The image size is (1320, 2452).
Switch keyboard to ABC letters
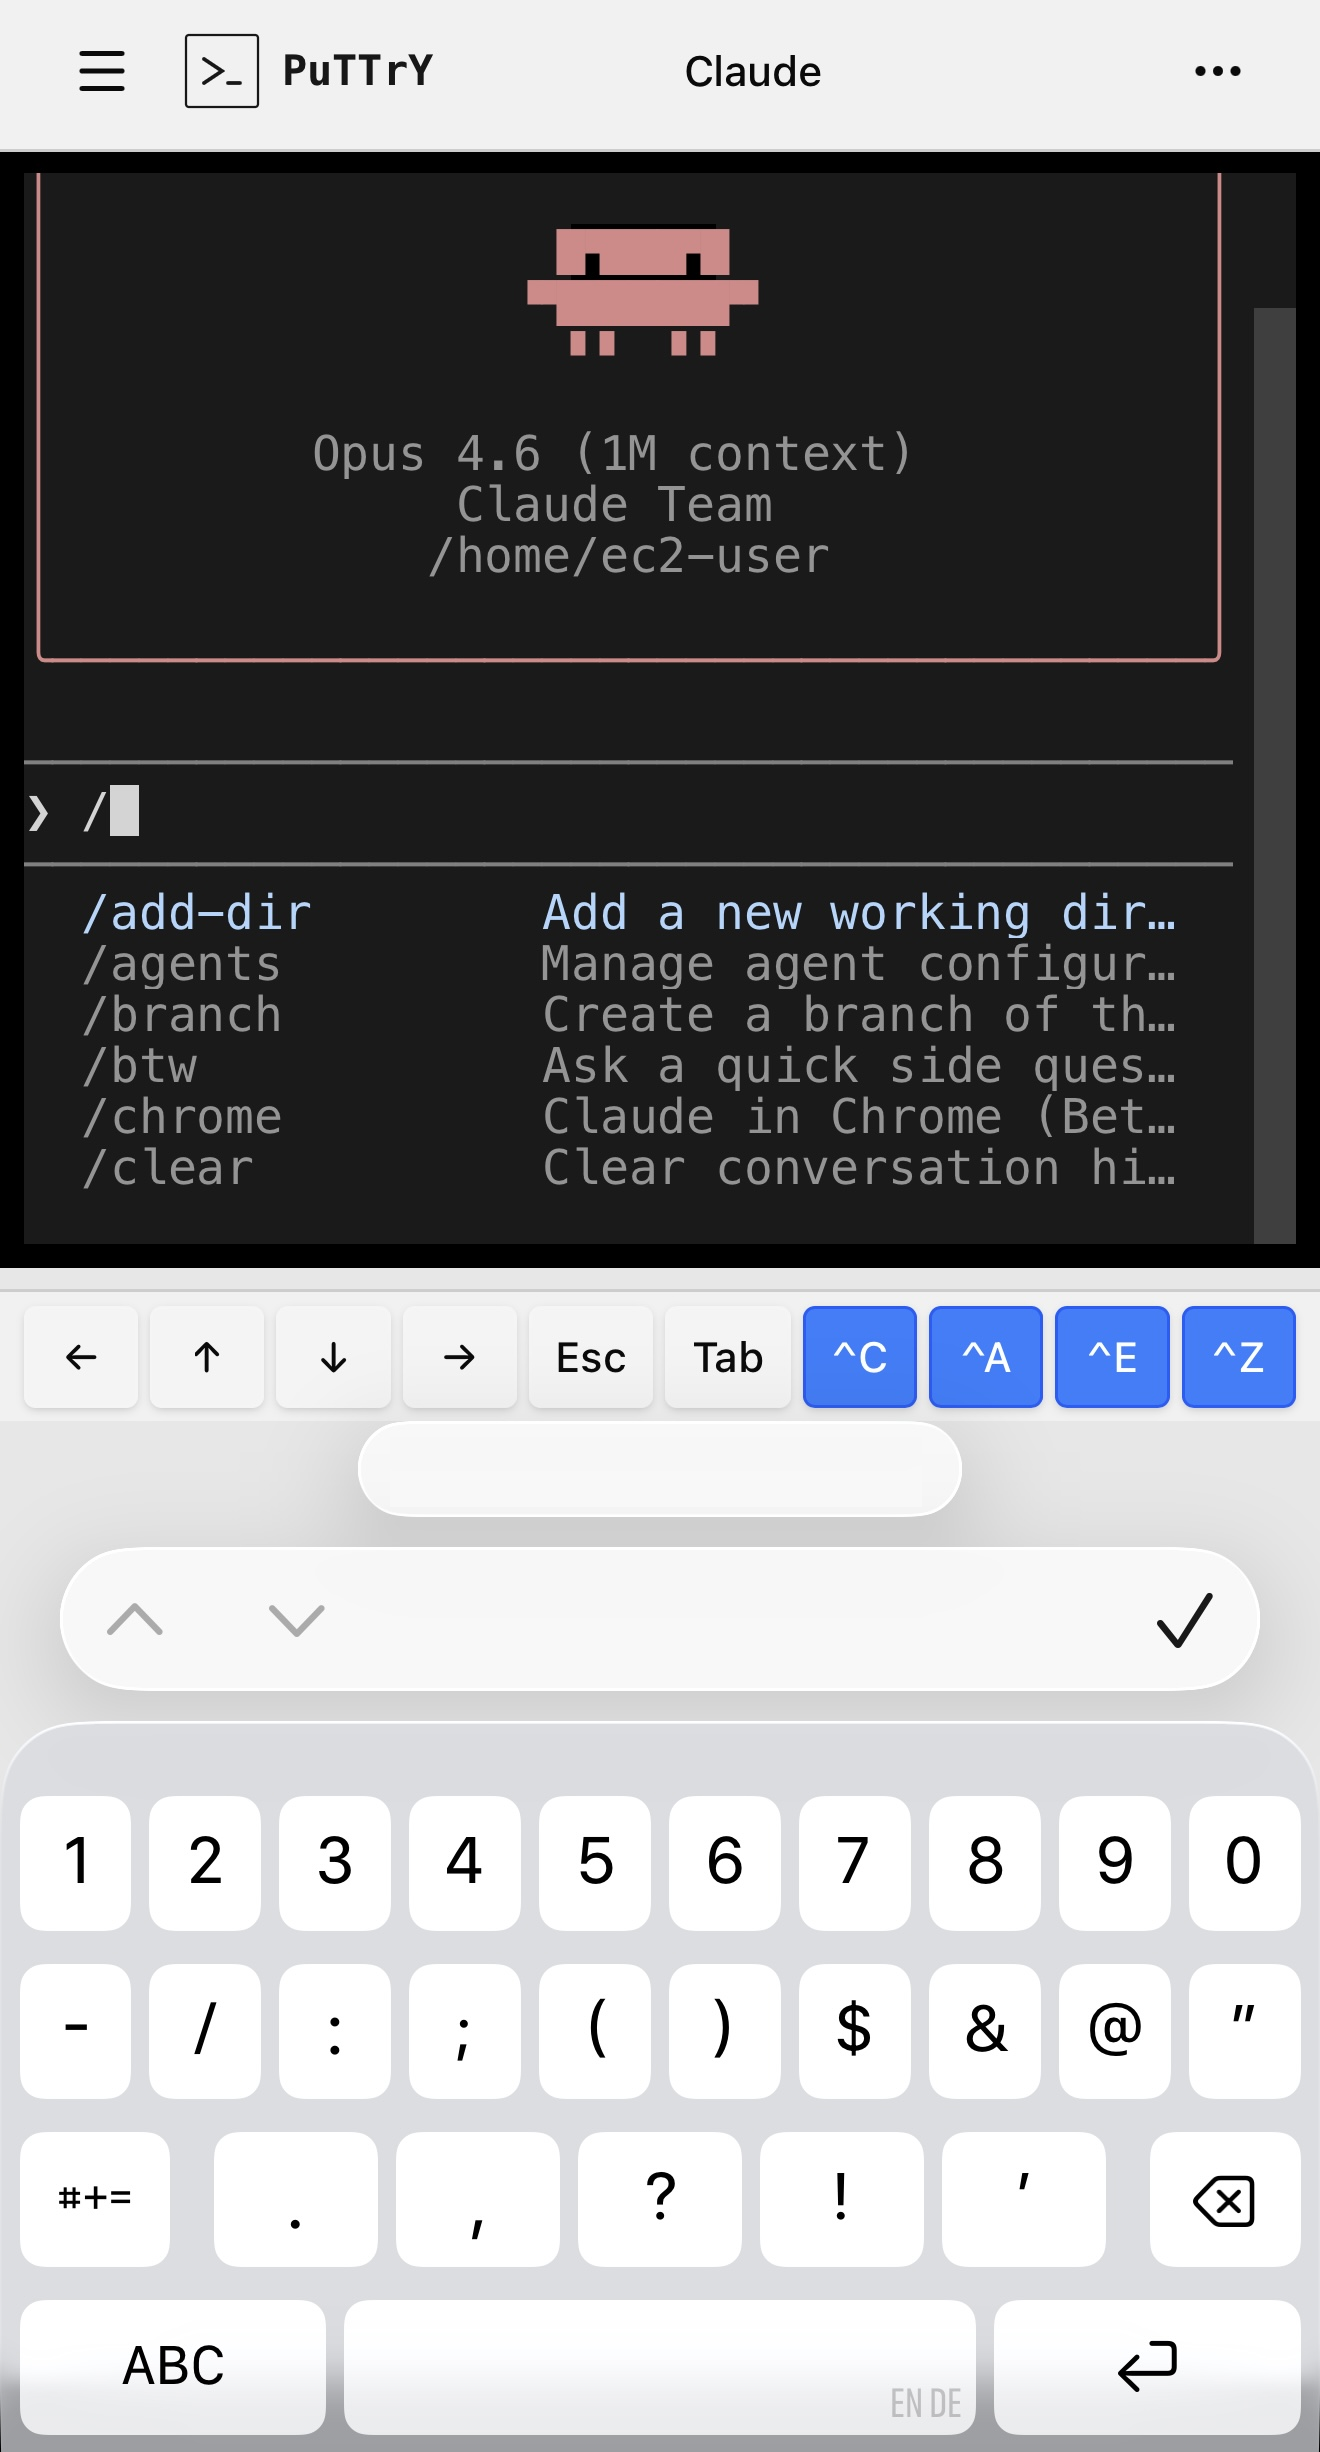173,2367
